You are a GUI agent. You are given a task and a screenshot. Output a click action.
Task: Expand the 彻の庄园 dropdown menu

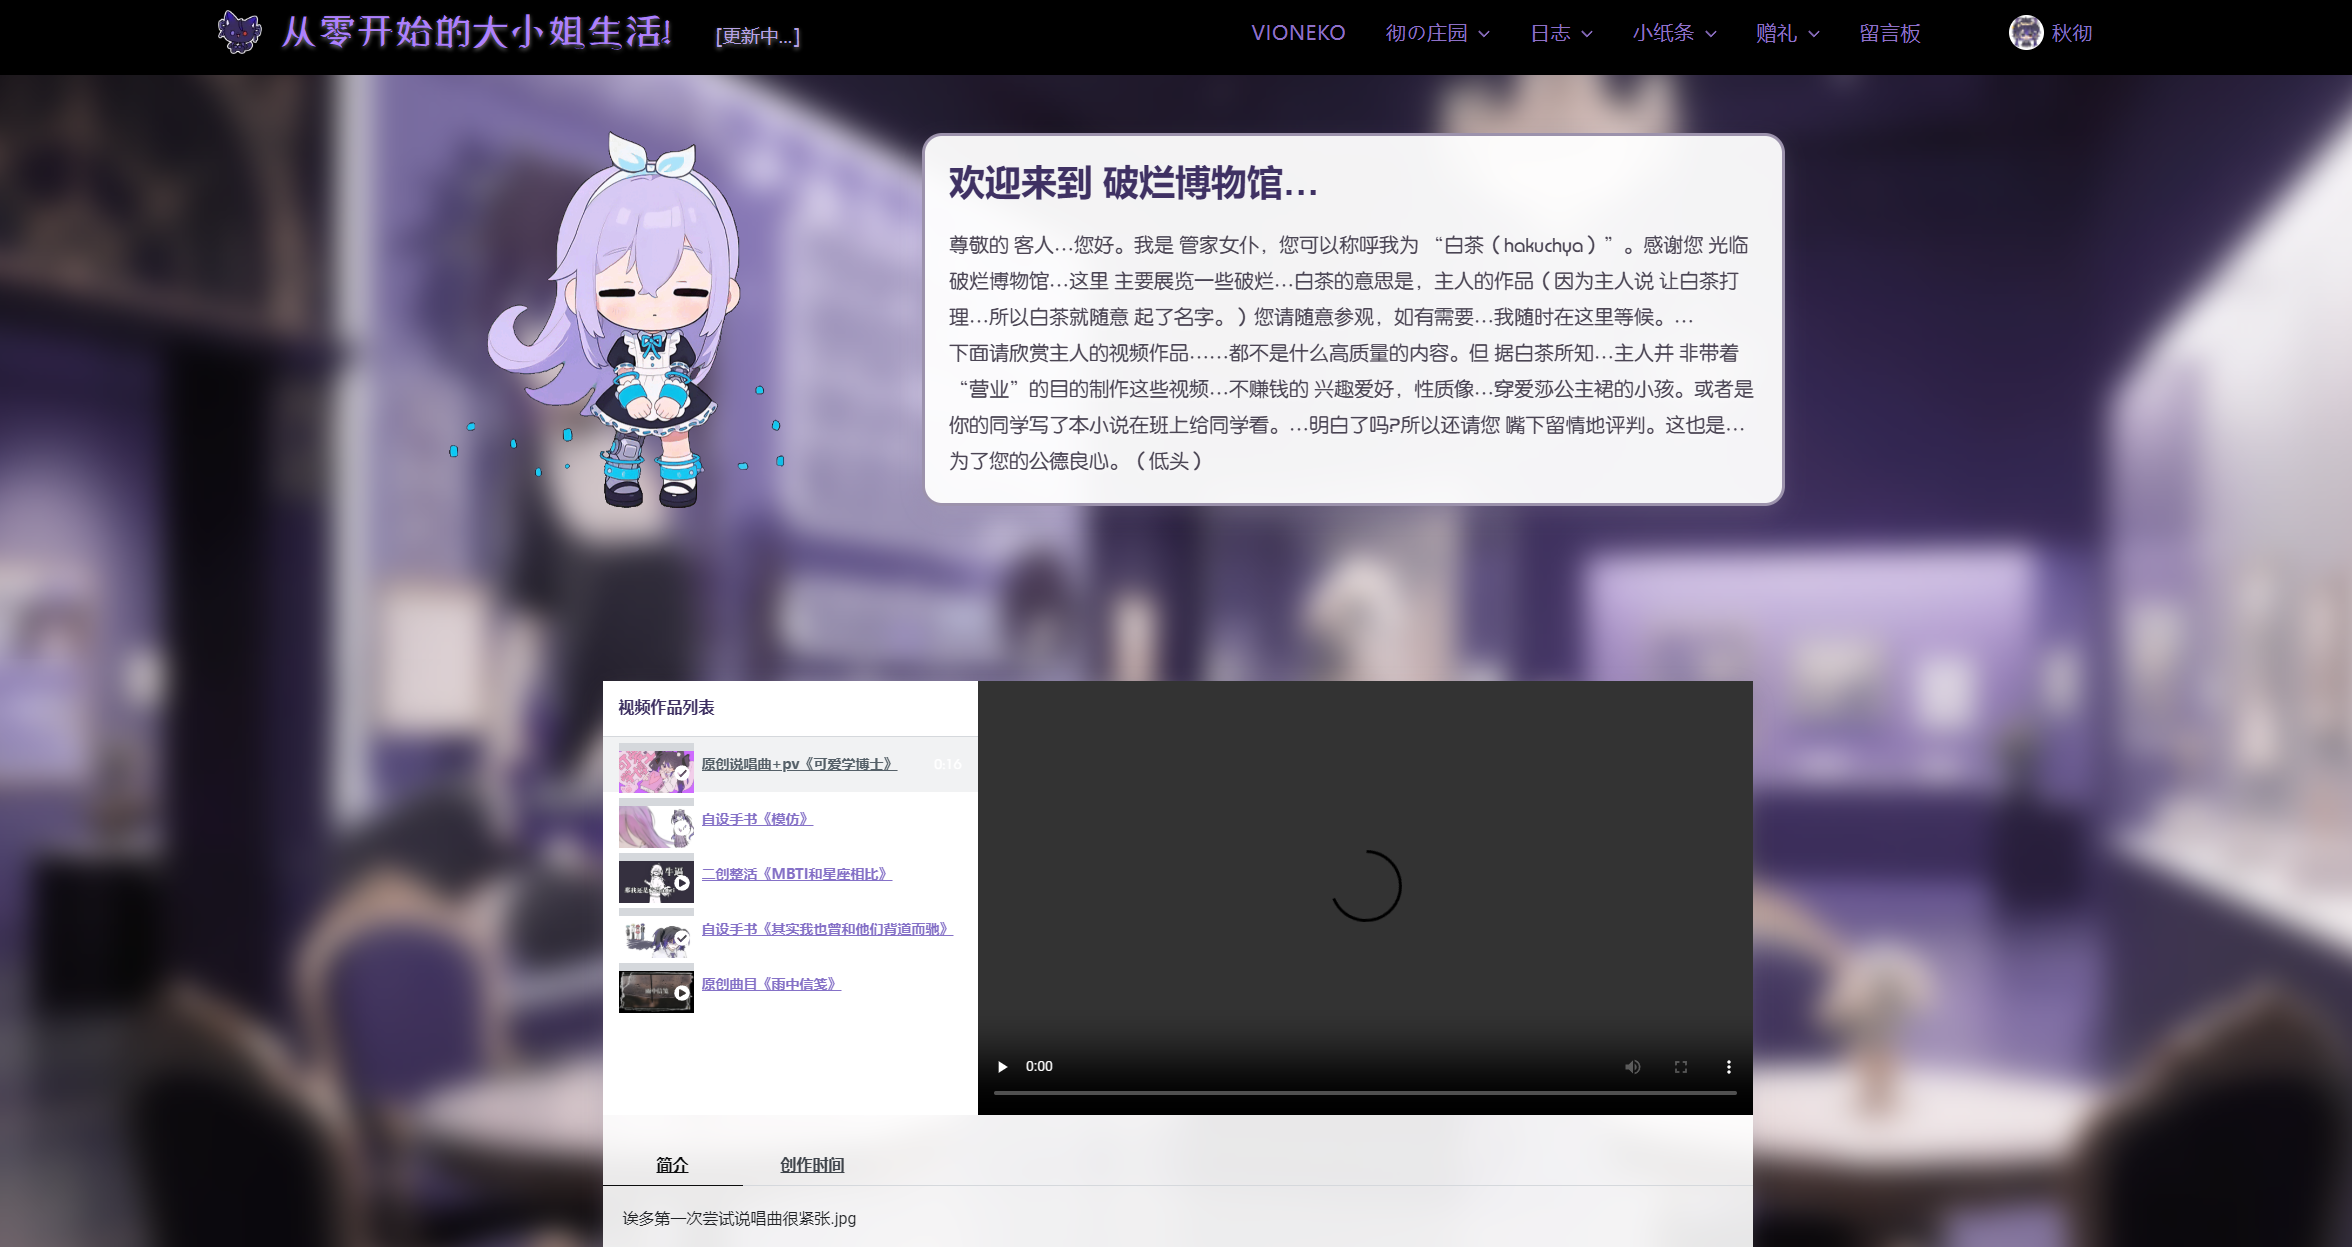(1437, 33)
